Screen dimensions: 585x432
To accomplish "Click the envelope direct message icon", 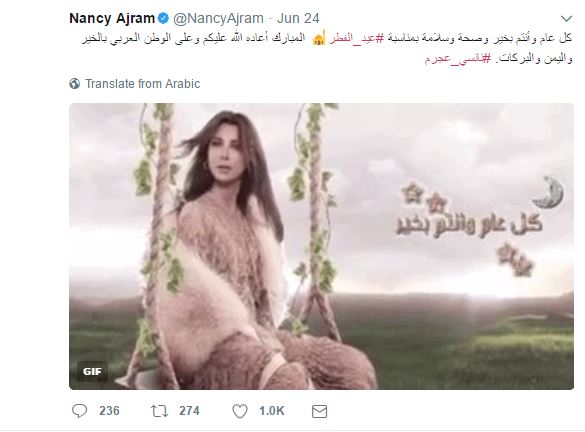I will (x=319, y=411).
